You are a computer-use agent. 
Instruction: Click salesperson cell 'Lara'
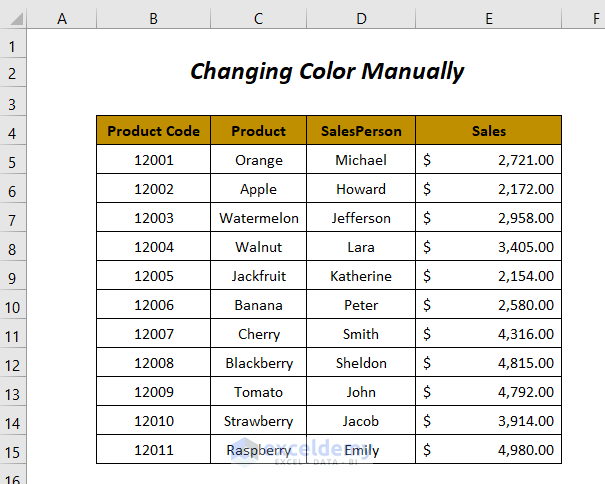tap(361, 246)
